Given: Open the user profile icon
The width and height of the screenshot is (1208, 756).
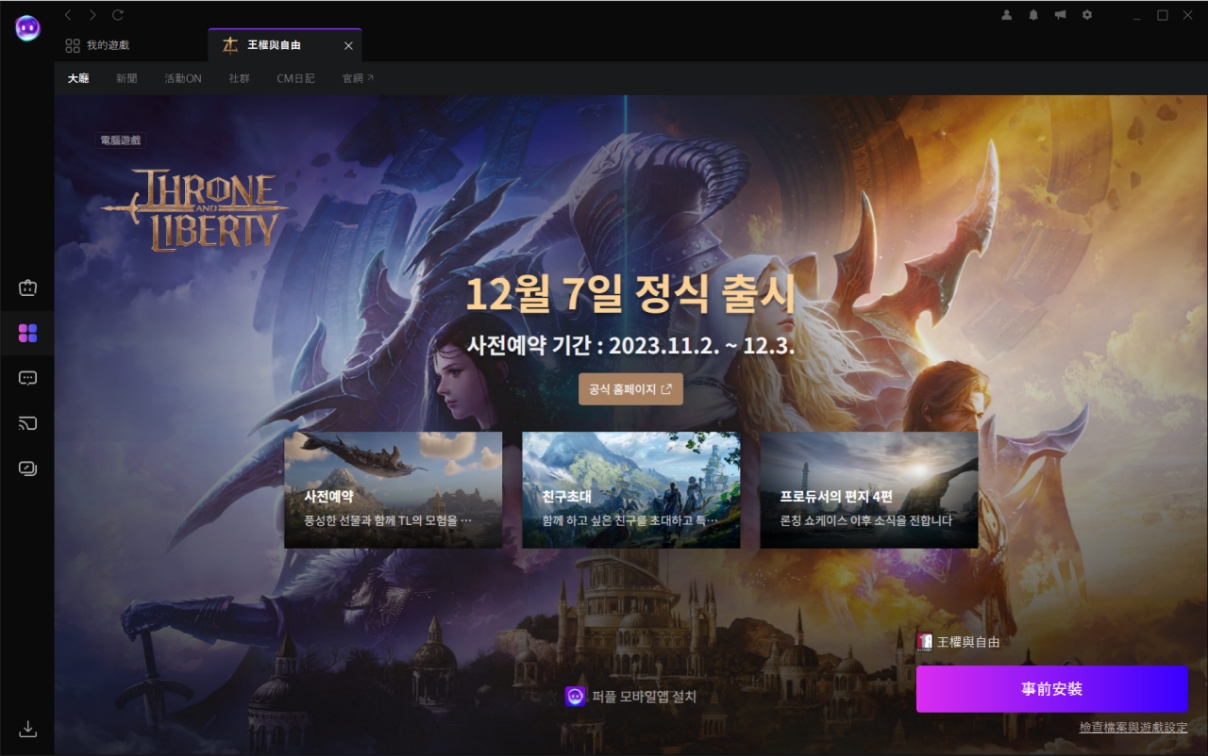Looking at the screenshot, I should pos(1007,15).
